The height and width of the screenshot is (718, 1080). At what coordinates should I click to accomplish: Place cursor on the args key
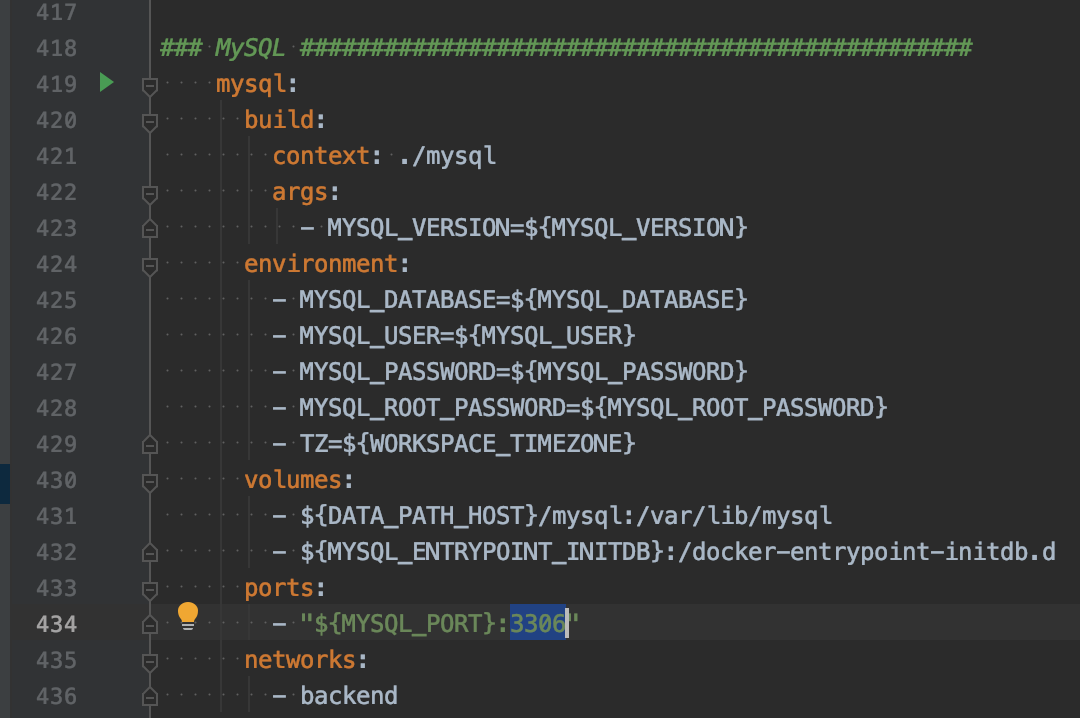[x=300, y=192]
